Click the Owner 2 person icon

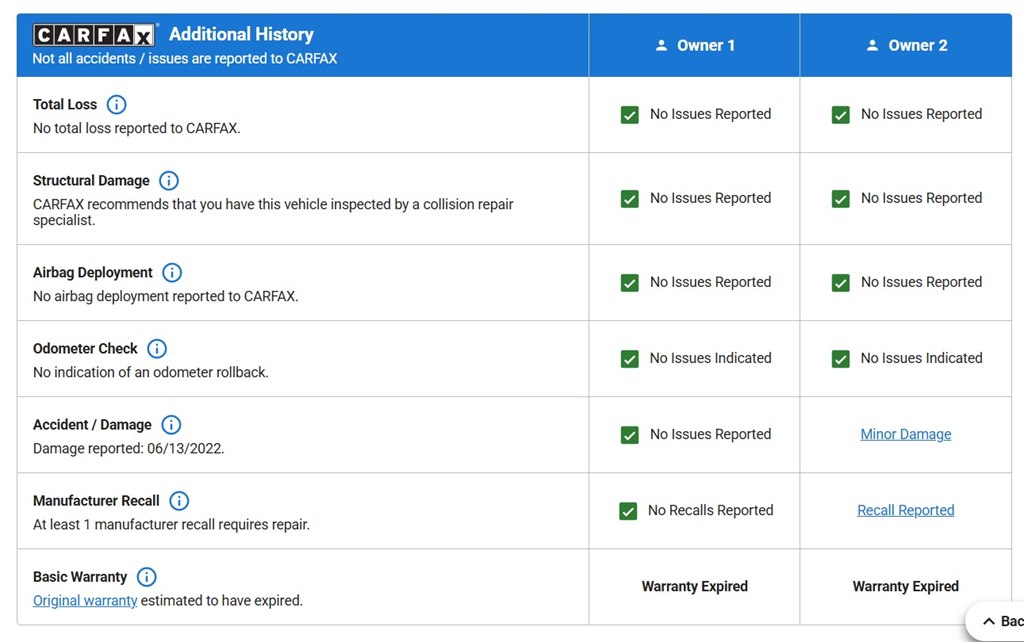pyautogui.click(x=872, y=45)
